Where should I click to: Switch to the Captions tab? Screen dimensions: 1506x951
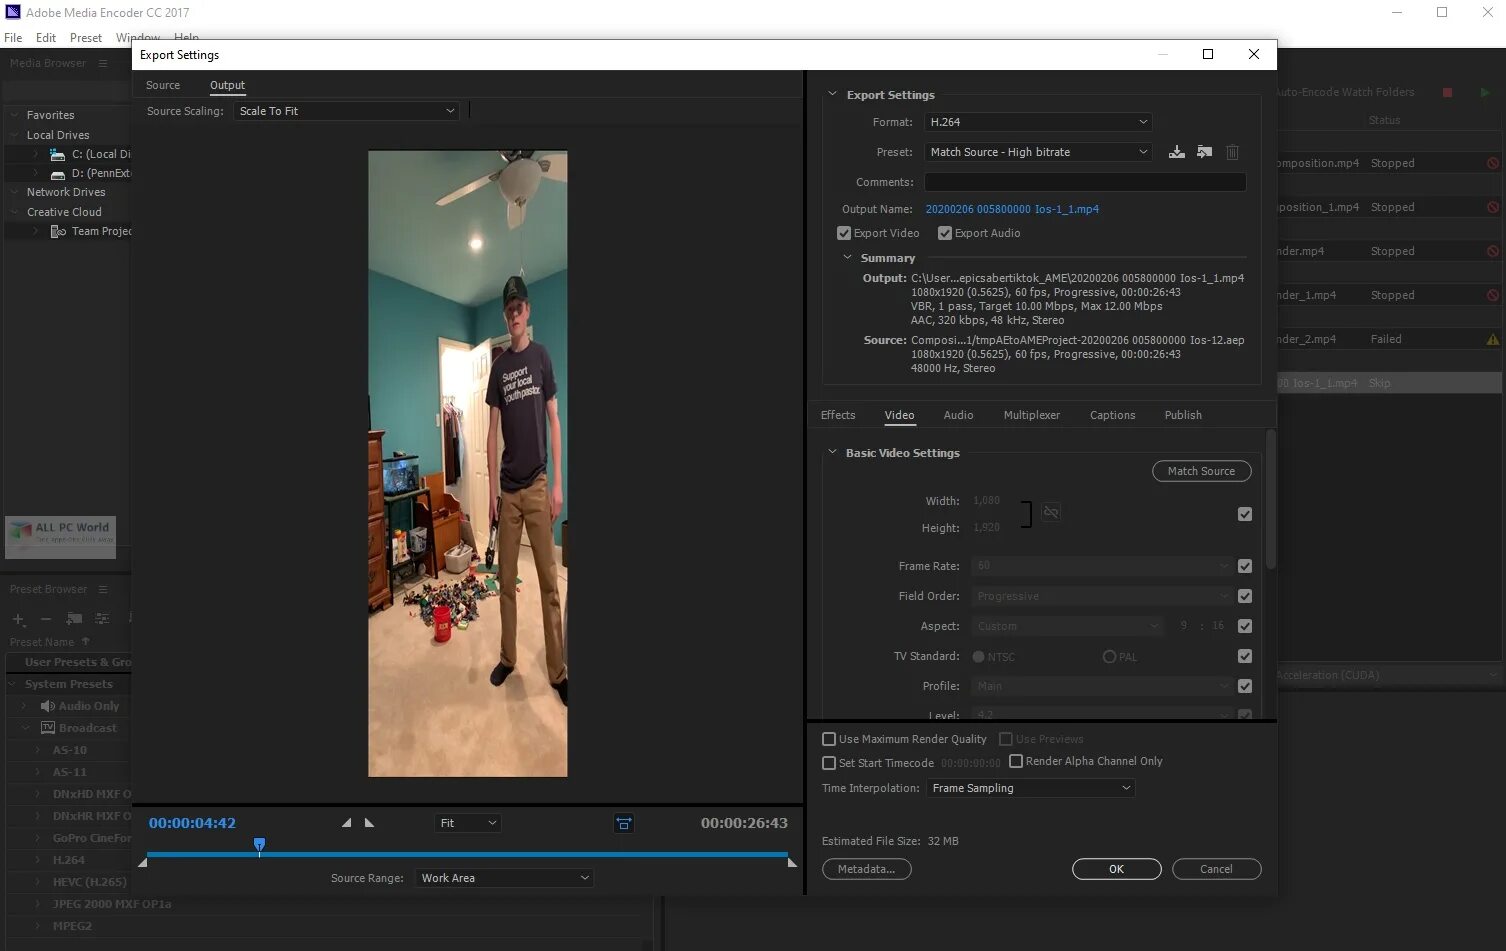click(x=1112, y=415)
